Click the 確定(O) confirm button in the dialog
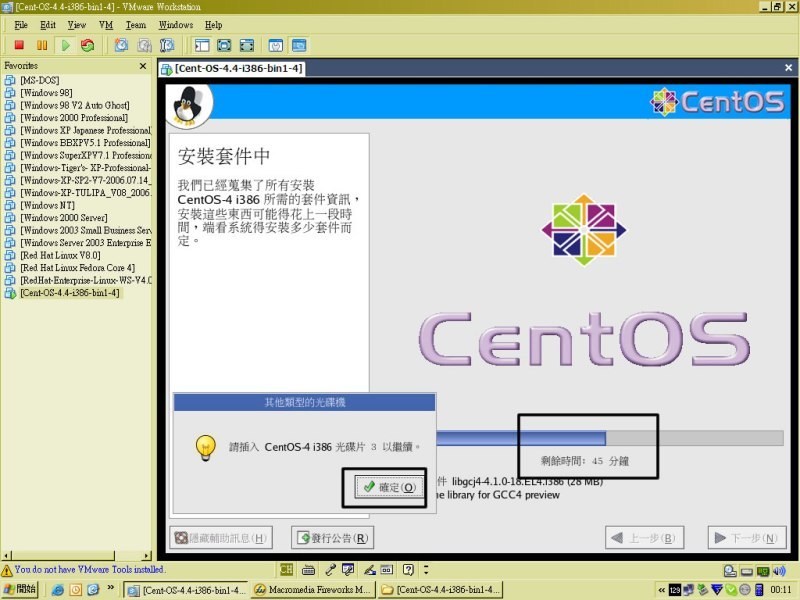The width and height of the screenshot is (800, 600). click(389, 487)
